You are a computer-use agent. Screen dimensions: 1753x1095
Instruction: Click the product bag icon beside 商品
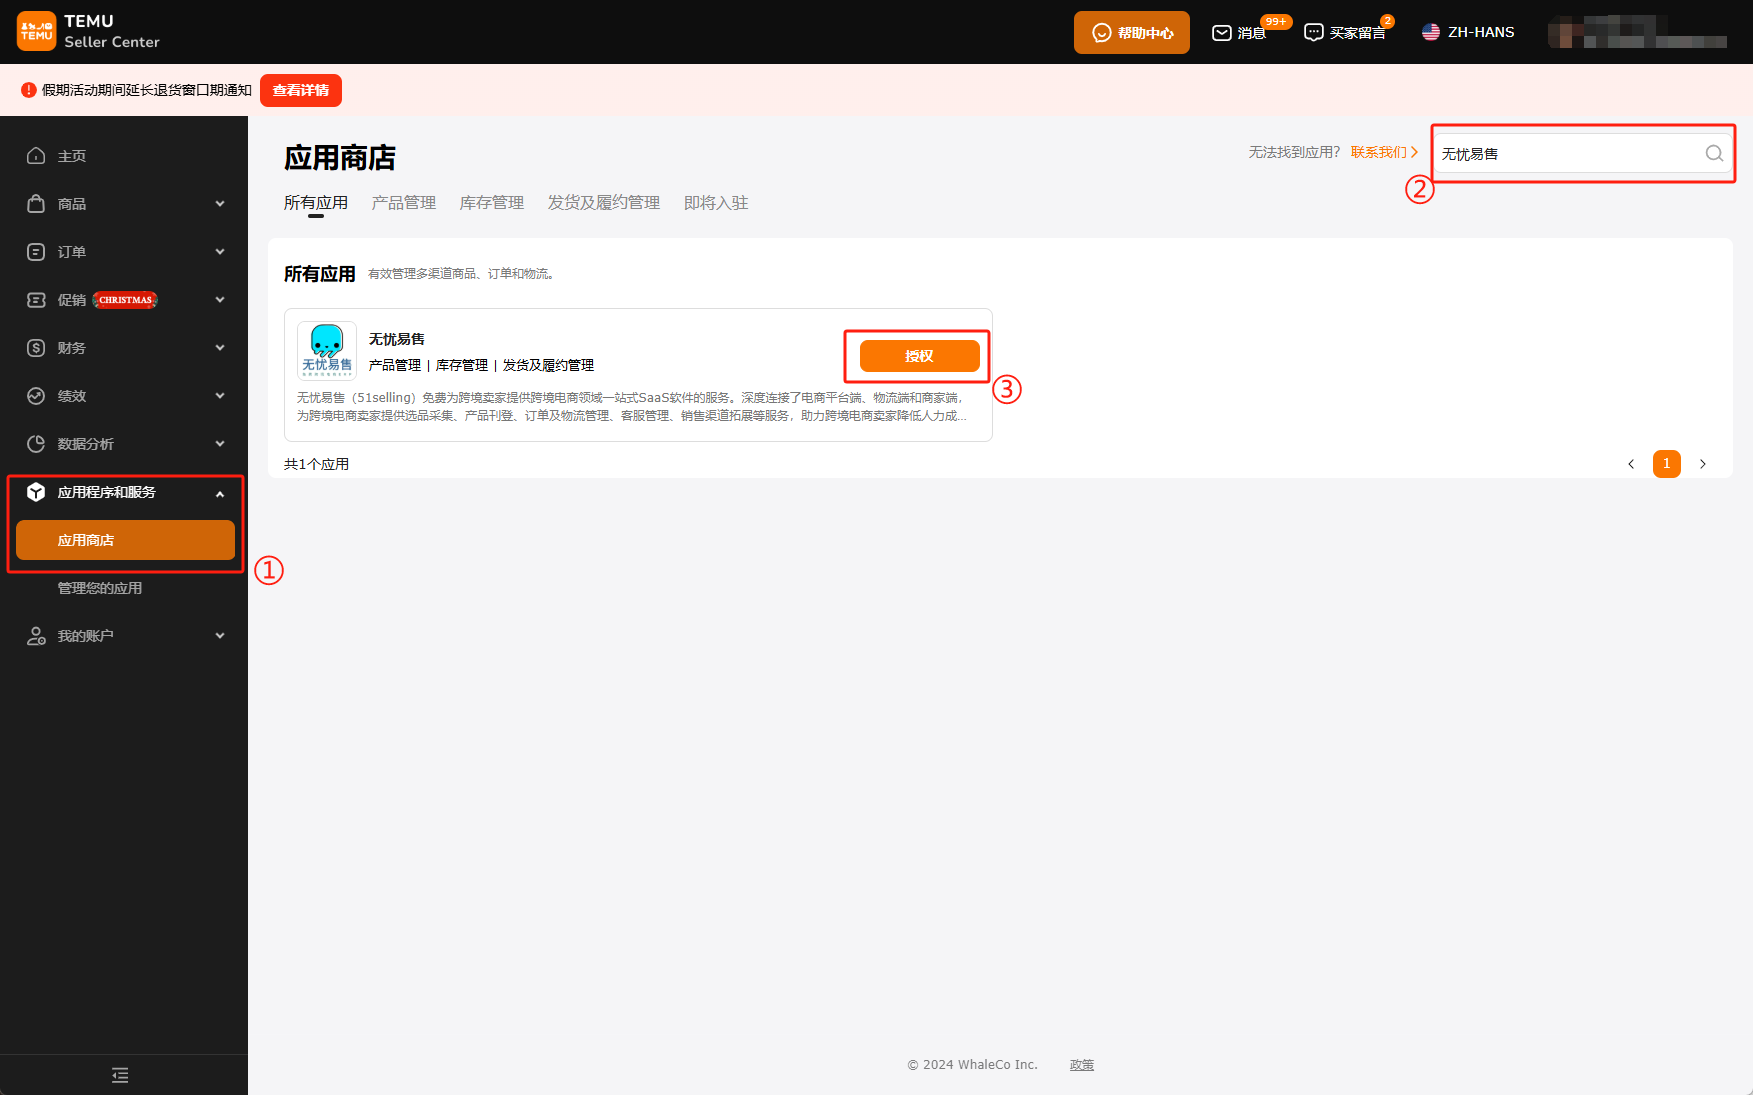[36, 204]
